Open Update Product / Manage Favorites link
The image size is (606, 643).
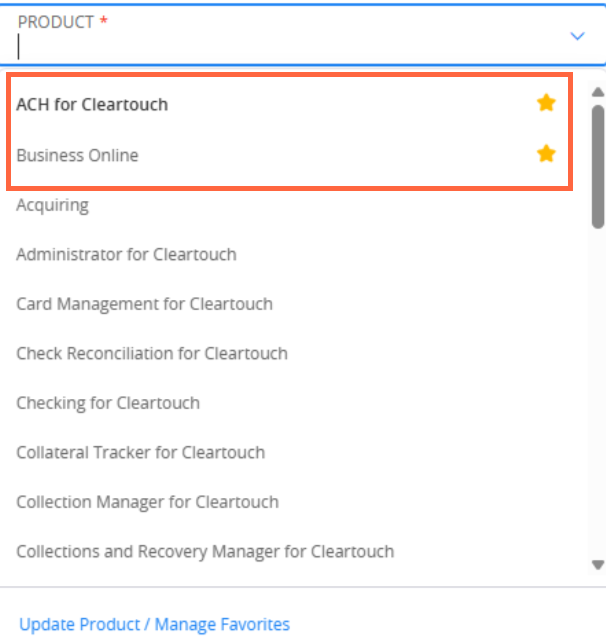pos(154,625)
